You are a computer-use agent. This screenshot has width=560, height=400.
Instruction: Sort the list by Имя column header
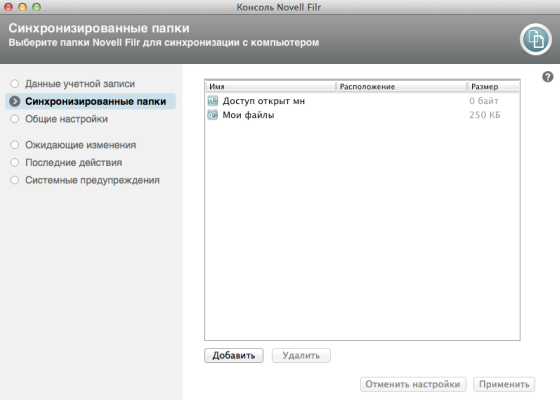[x=270, y=86]
